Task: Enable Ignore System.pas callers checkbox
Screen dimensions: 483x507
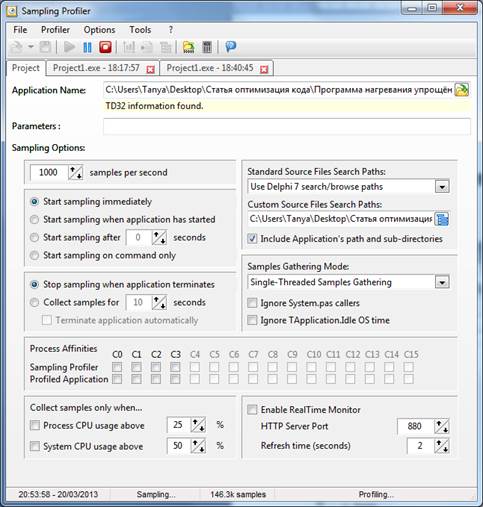Action: tap(252, 303)
